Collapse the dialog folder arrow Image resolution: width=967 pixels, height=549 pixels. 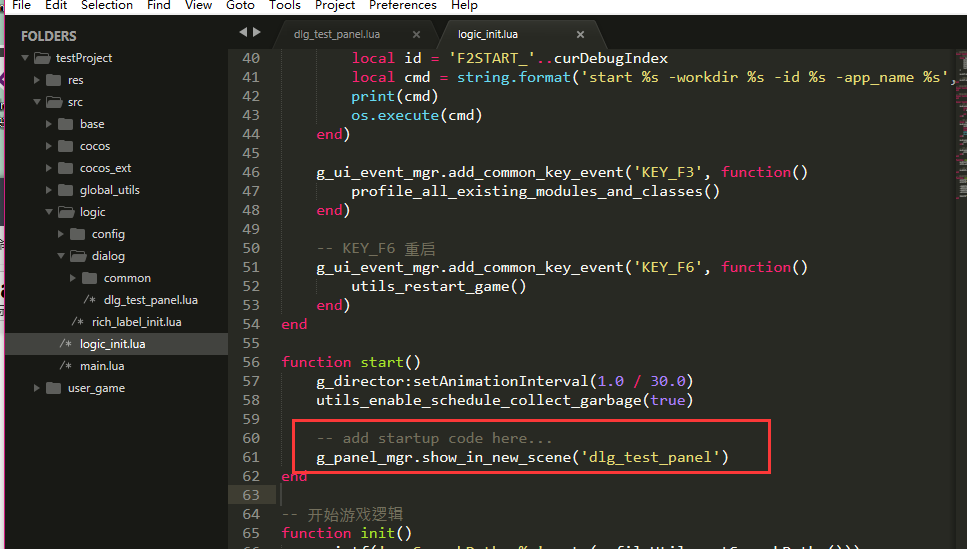(x=60, y=255)
